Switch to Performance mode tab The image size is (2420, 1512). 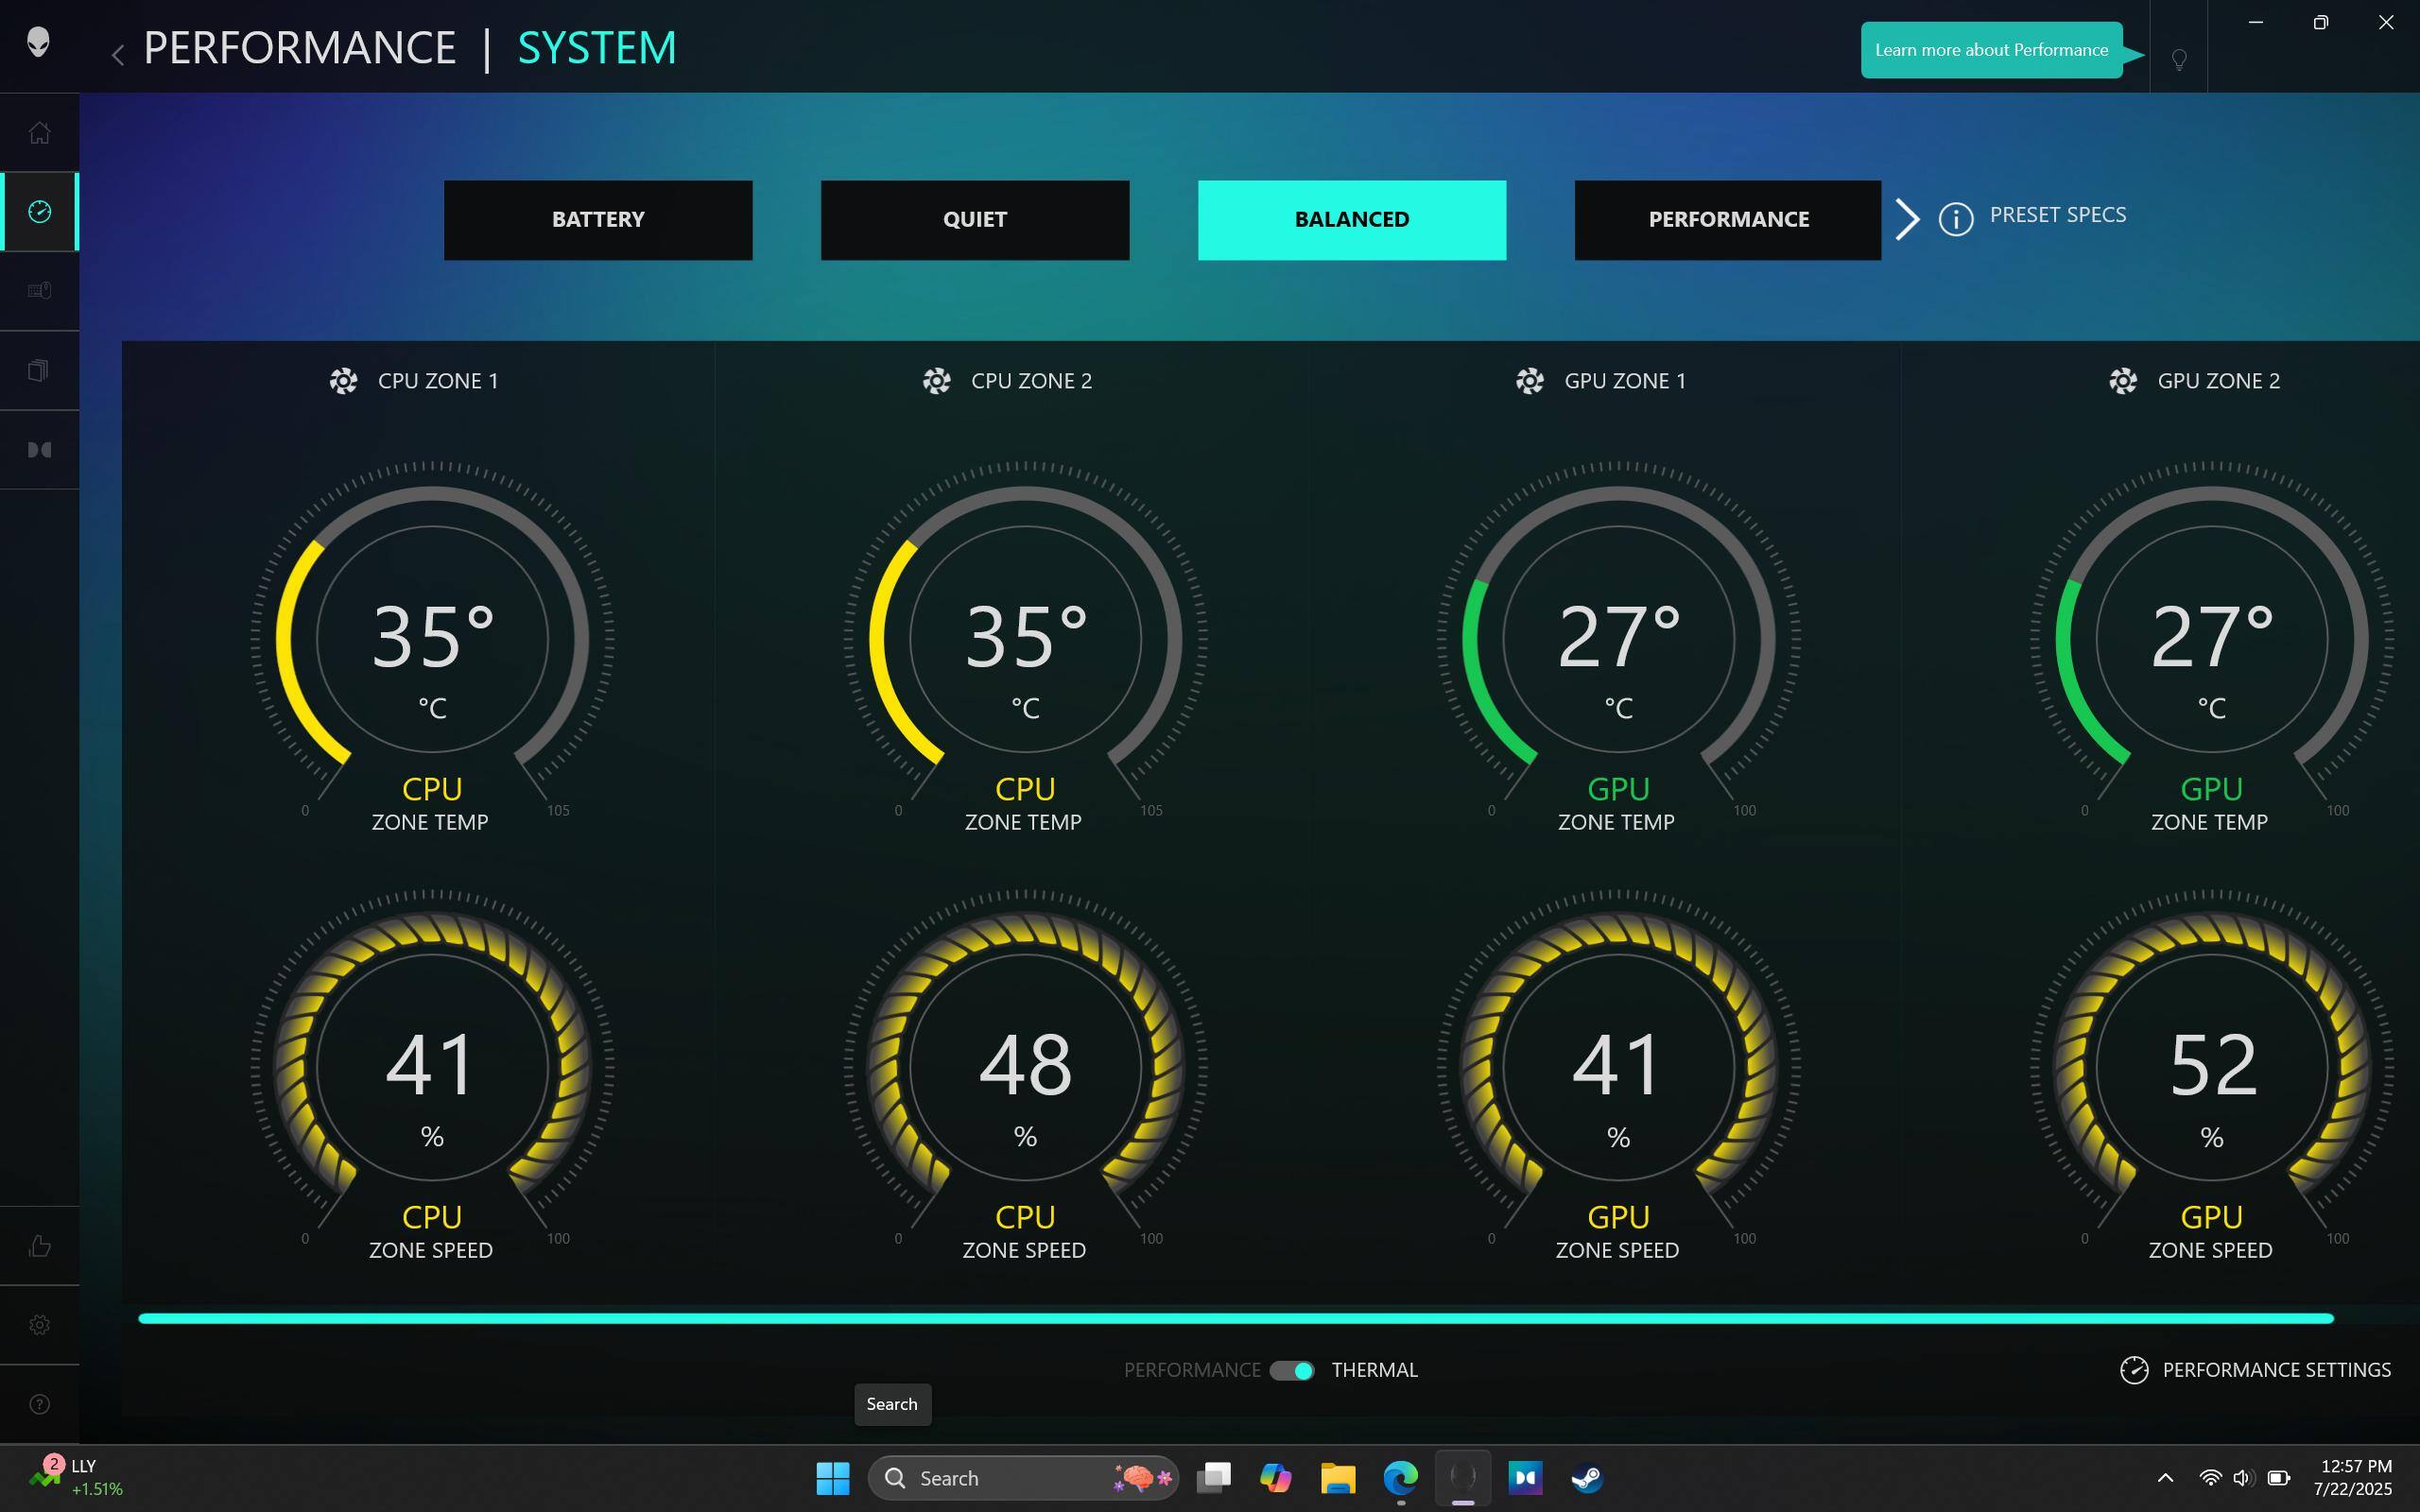click(1728, 220)
